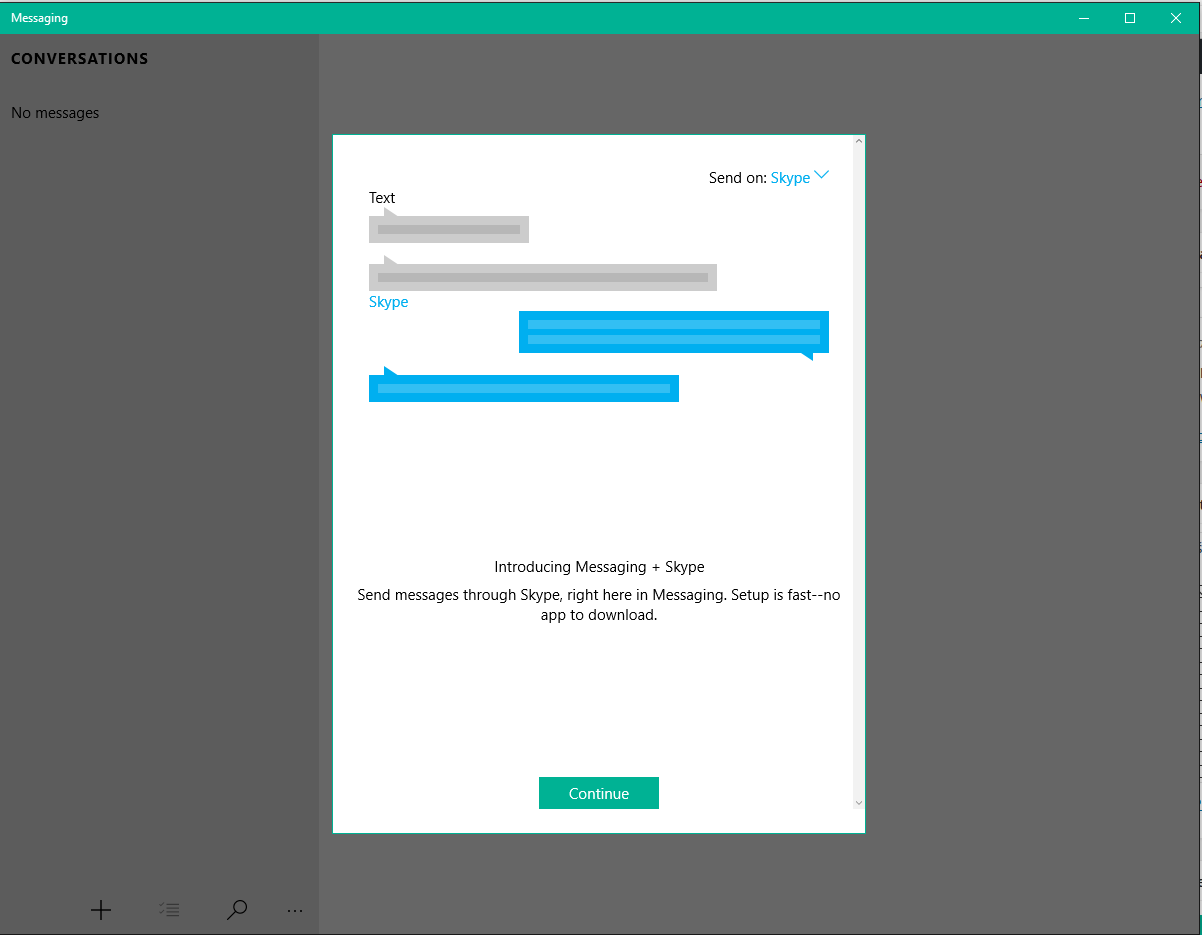Maximize the Messaging window
Screen dimensions: 1202x935
click(1130, 17)
